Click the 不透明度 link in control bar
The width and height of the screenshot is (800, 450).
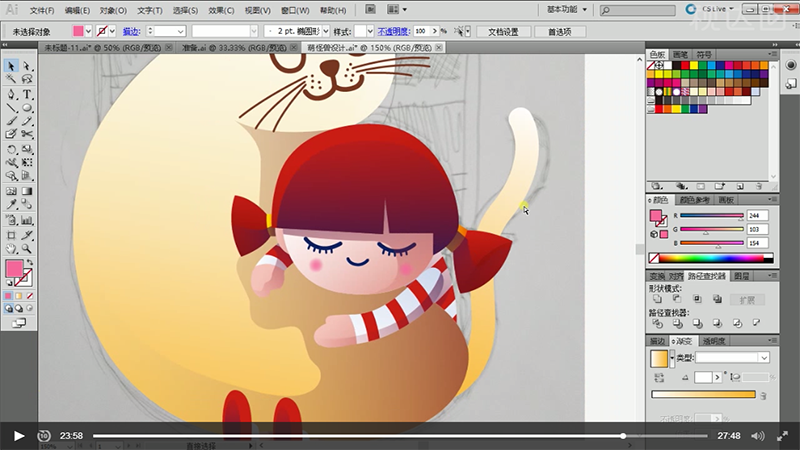click(393, 31)
